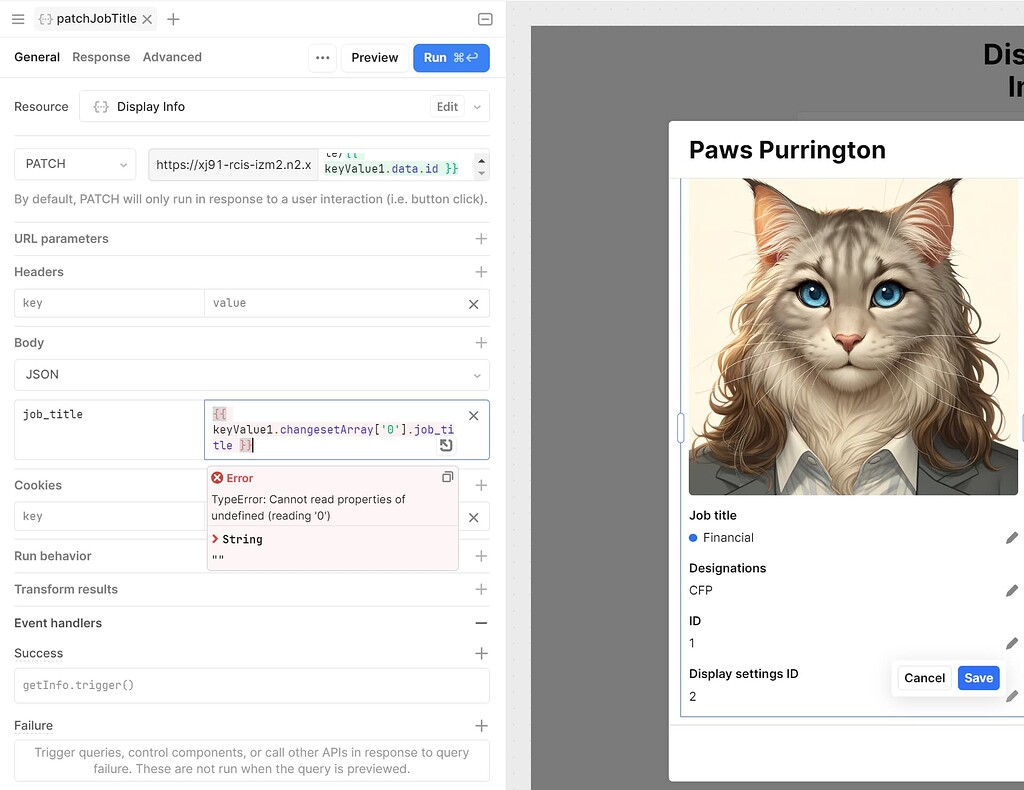
Task: Add a new header row
Action: click(481, 272)
